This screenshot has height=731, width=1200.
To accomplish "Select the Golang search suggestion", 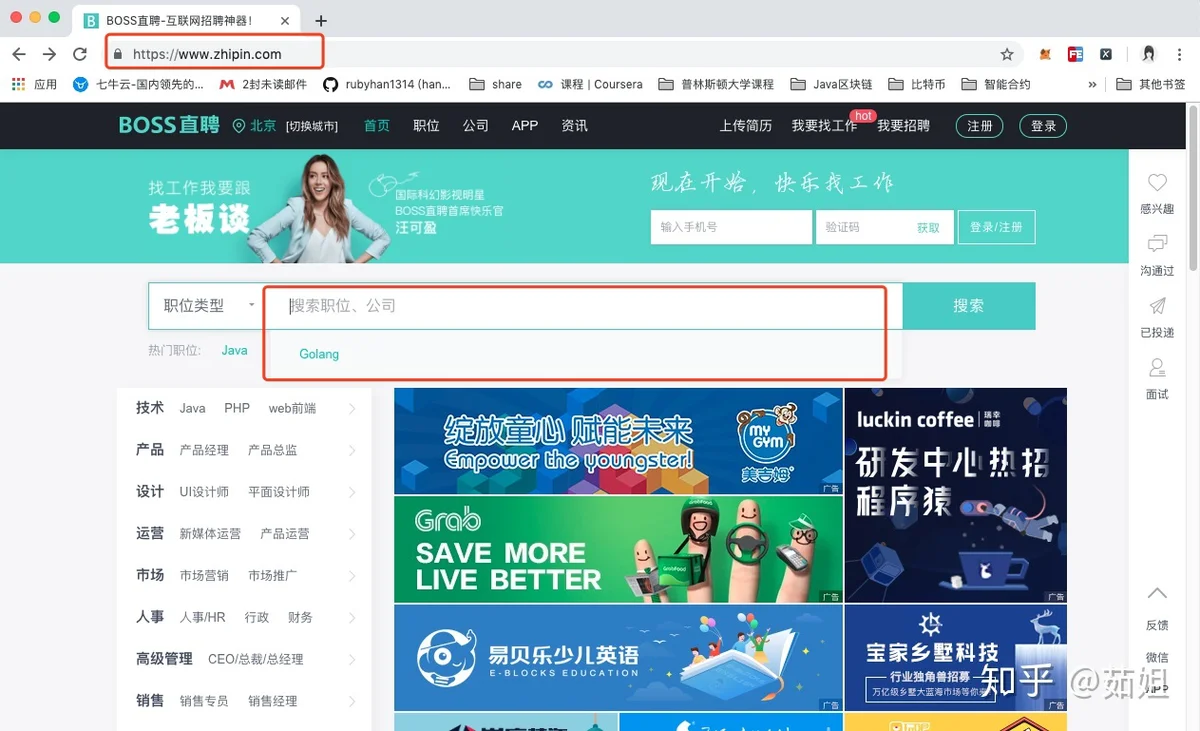I will 319,354.
